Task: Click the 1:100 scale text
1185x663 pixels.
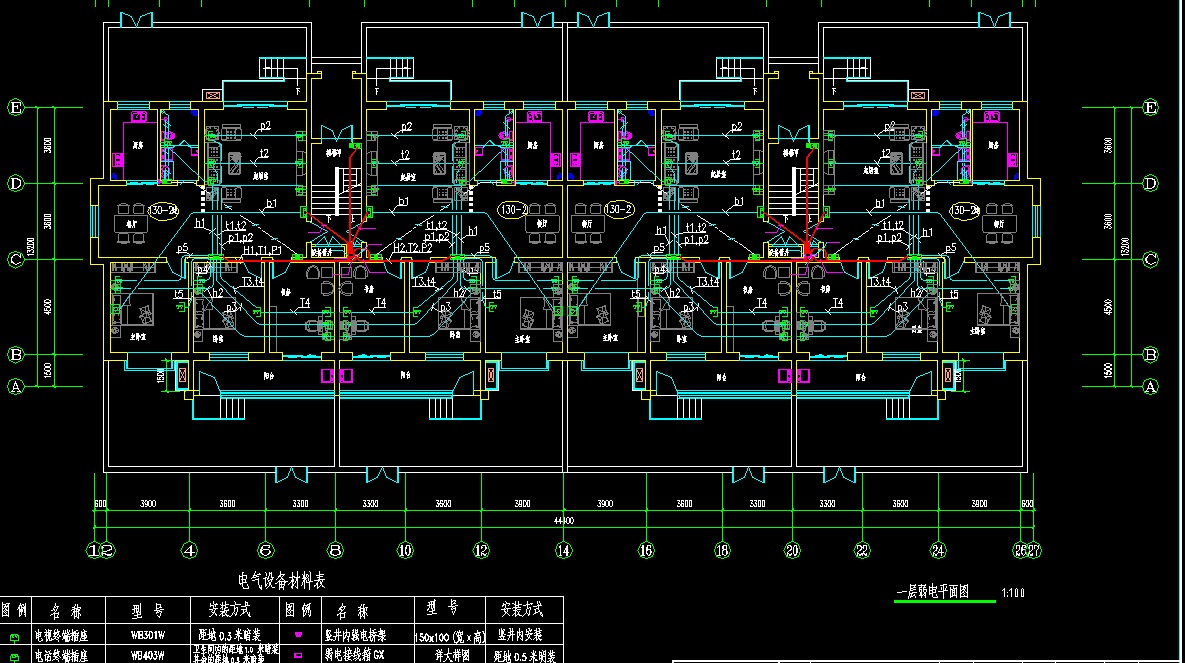Action: point(1013,593)
